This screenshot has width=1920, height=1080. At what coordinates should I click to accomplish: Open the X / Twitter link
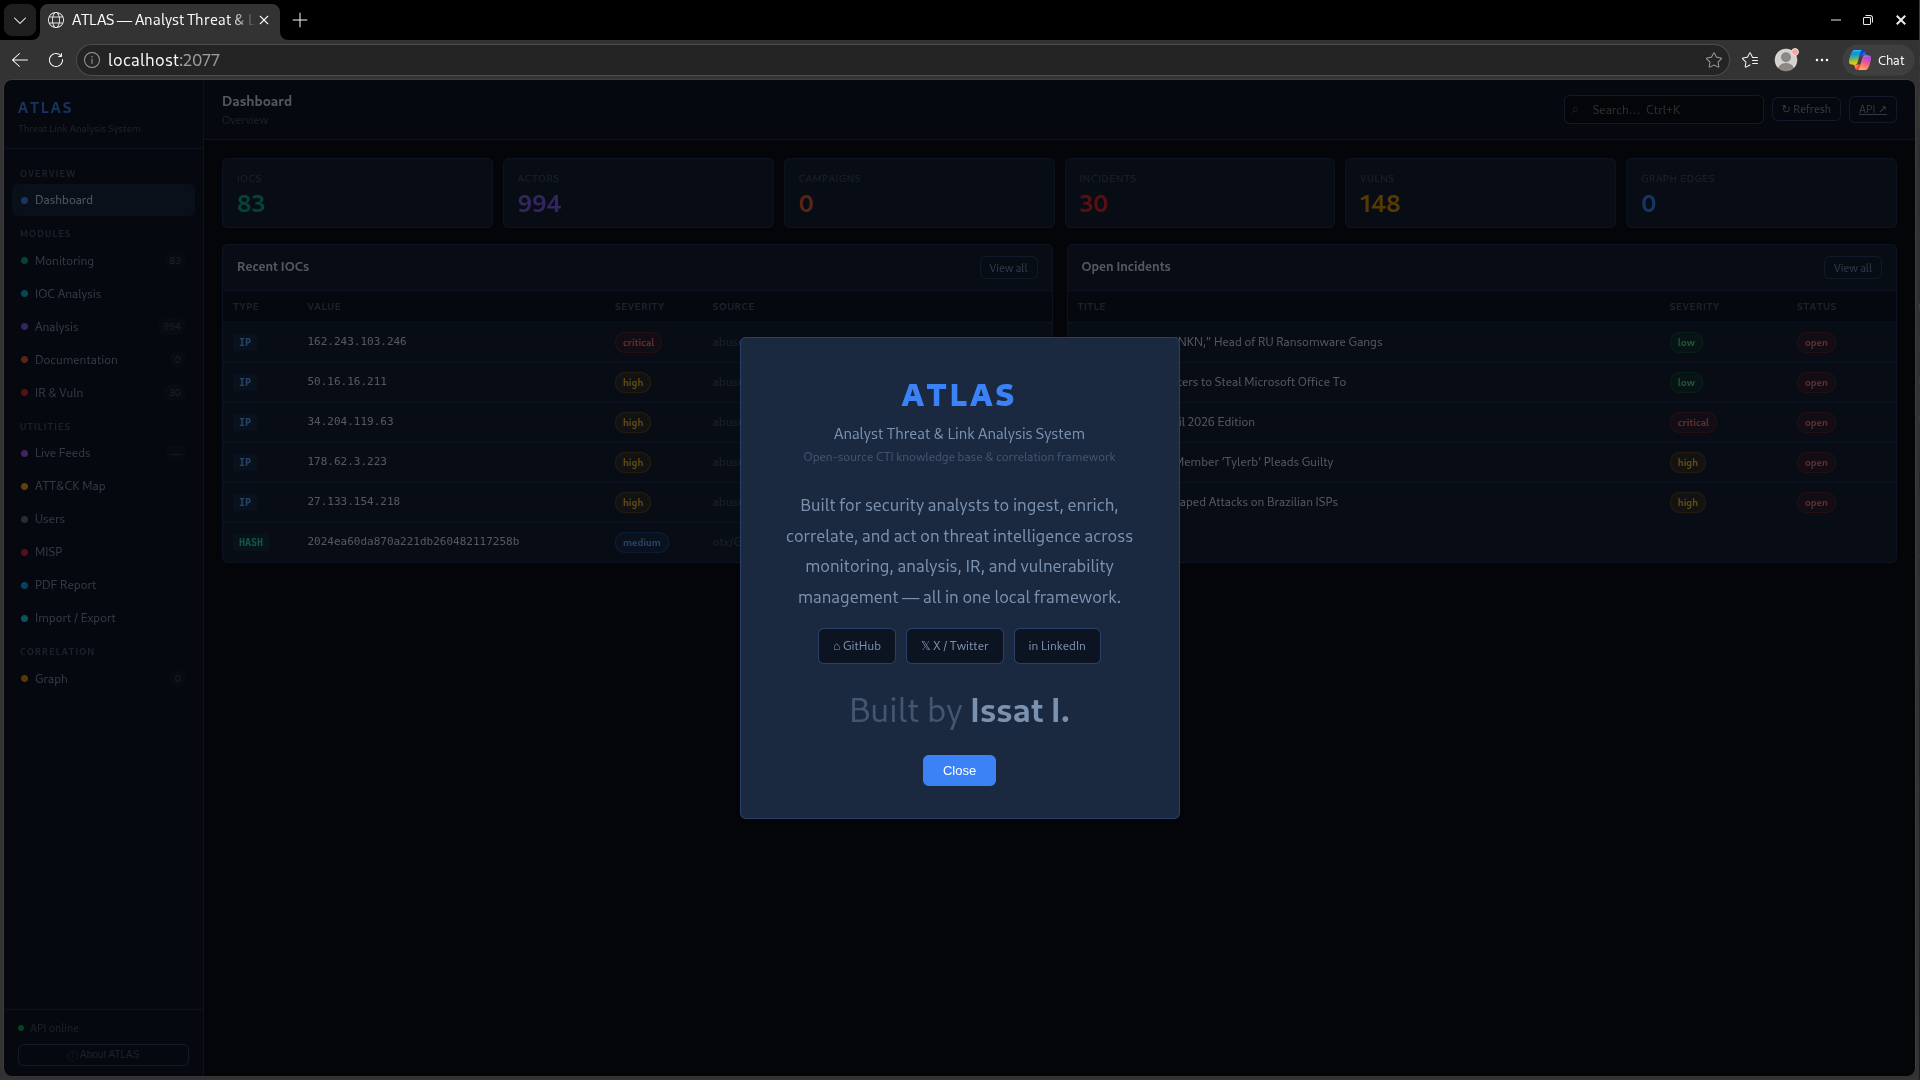pos(954,646)
